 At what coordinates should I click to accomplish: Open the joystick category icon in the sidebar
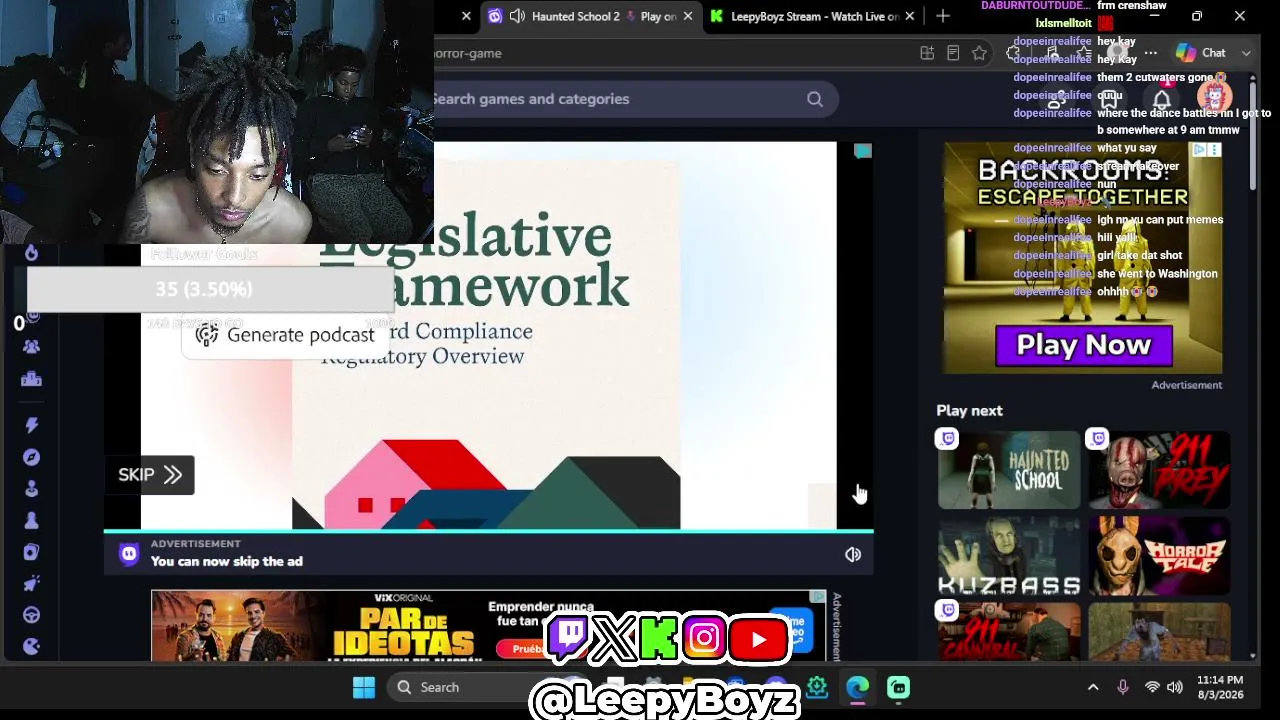coord(32,489)
